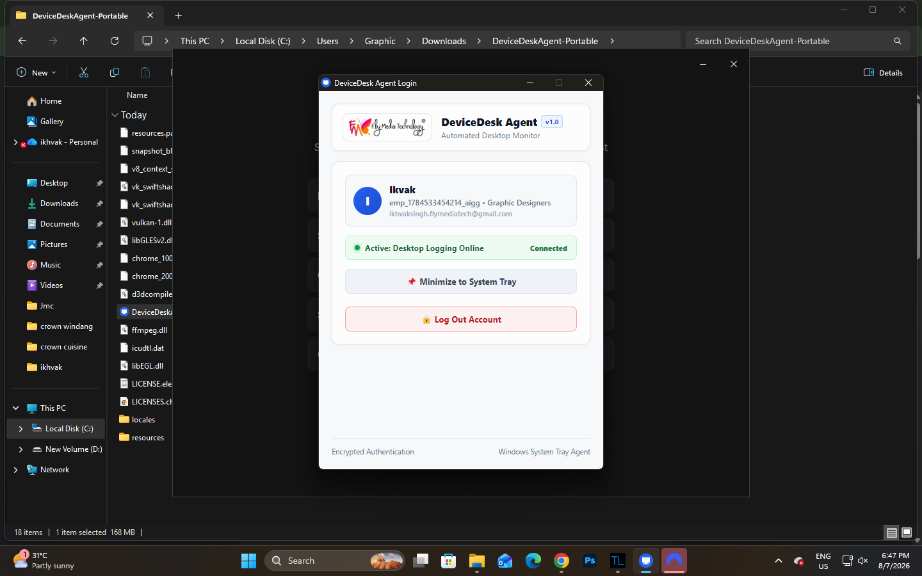Click the blue user avatar circle for Ikvak
This screenshot has height=576, width=922.
click(x=367, y=201)
